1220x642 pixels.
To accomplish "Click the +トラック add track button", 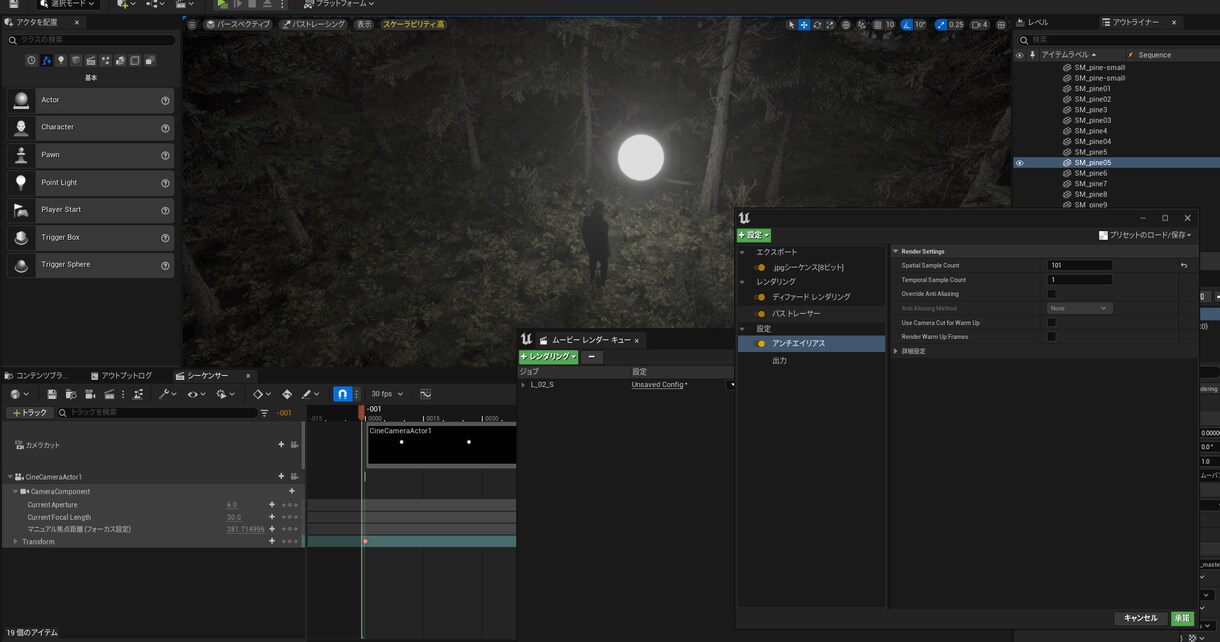I will (29, 413).
